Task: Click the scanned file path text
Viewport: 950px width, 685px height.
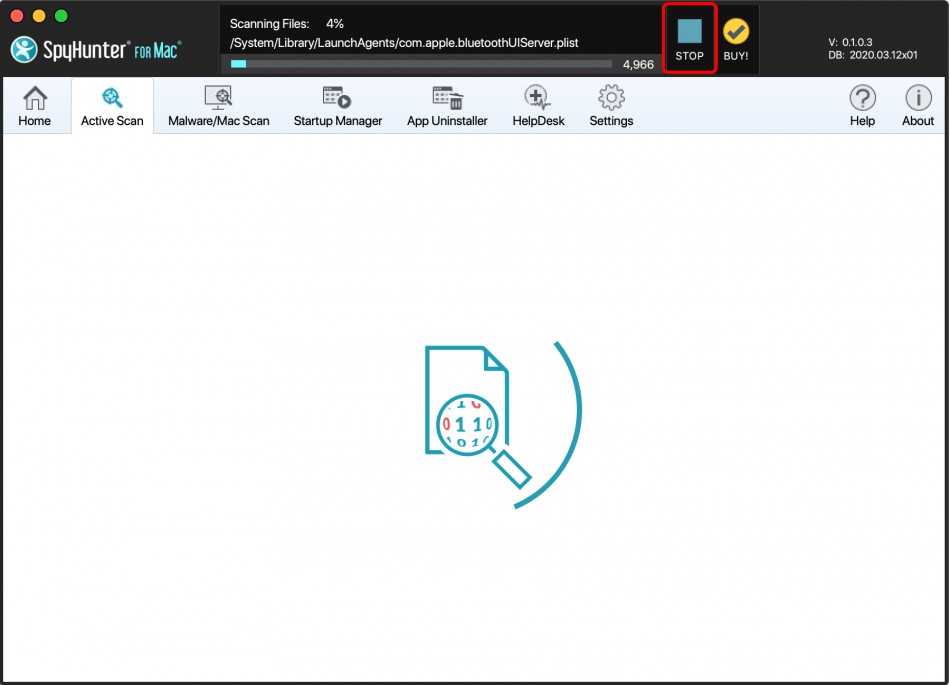Action: click(x=404, y=43)
